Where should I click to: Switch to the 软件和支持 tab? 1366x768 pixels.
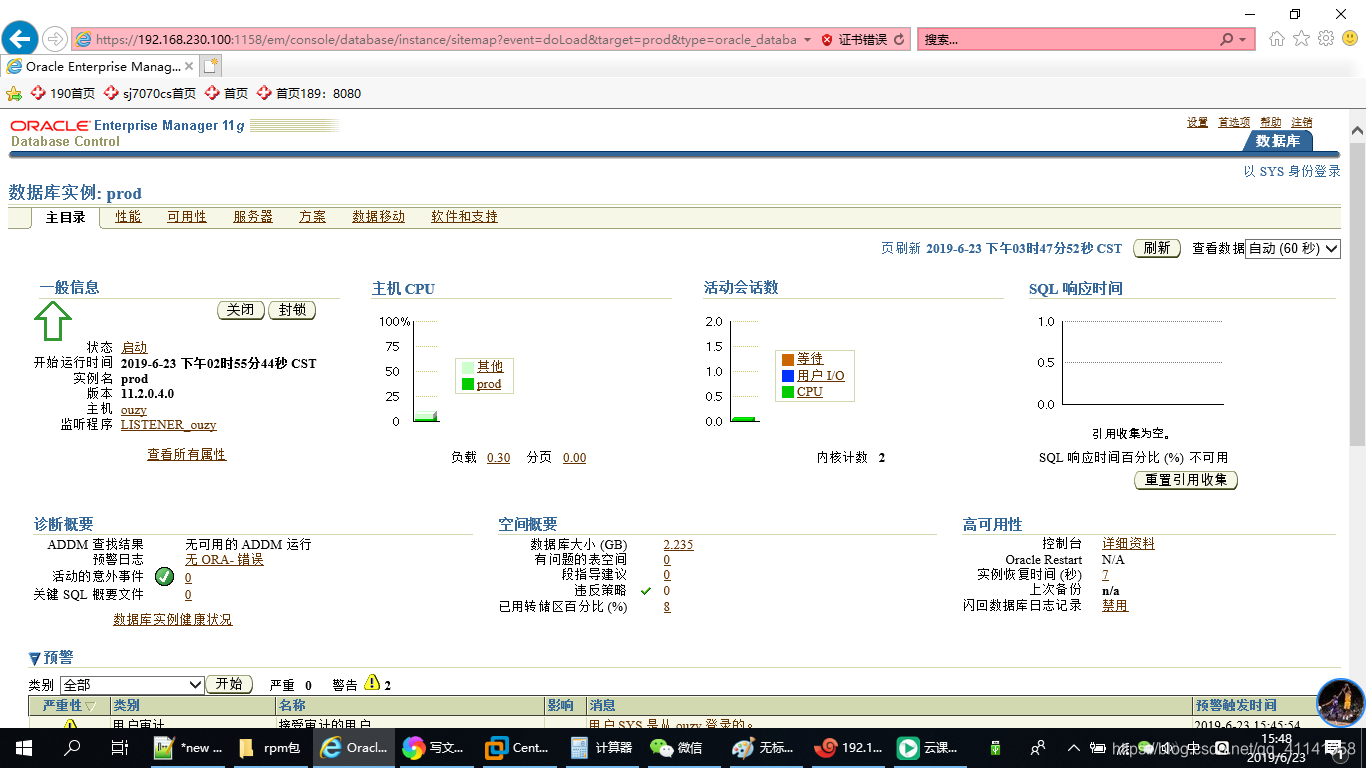pos(464,217)
